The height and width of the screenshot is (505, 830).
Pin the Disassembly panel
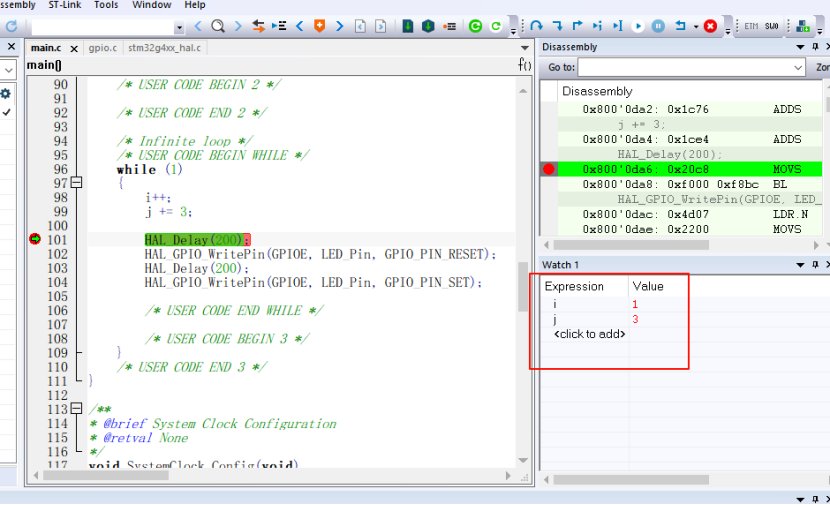pyautogui.click(x=815, y=47)
